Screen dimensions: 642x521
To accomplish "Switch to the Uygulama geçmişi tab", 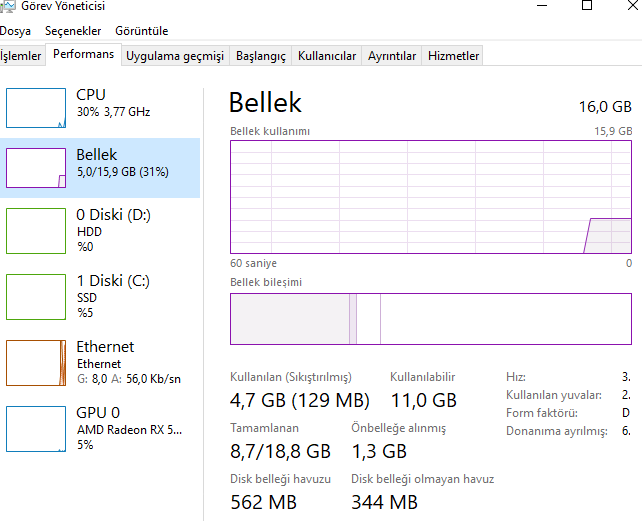I will pos(175,56).
